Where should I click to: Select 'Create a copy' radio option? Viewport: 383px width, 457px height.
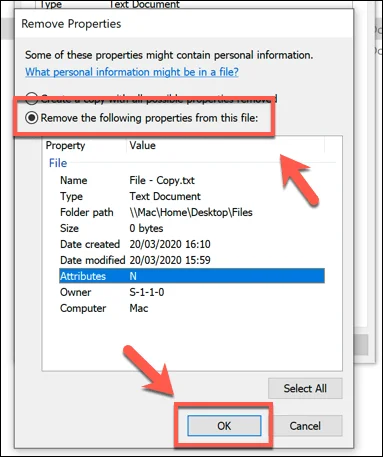point(32,98)
